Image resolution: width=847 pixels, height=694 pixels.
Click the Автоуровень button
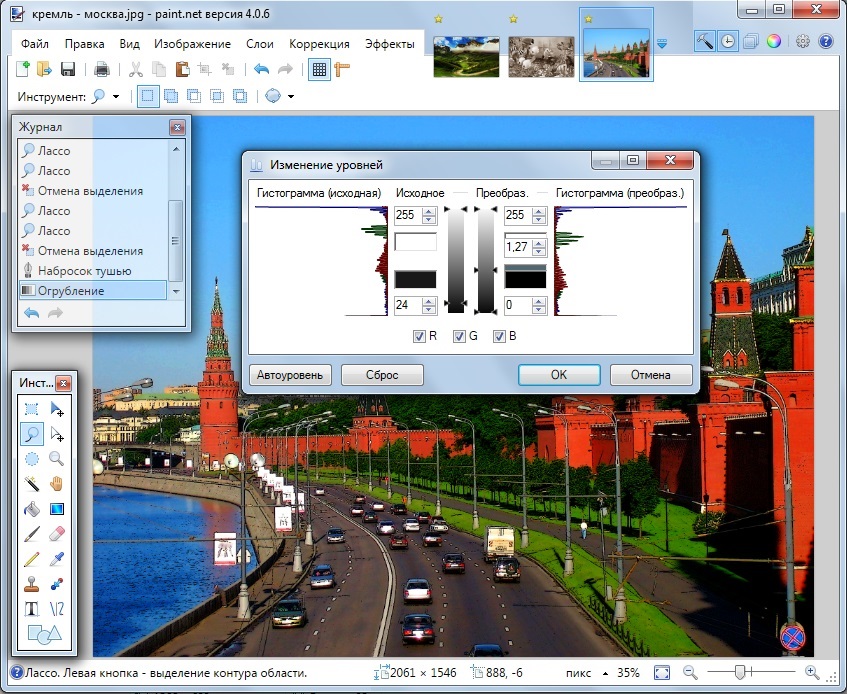(x=290, y=375)
